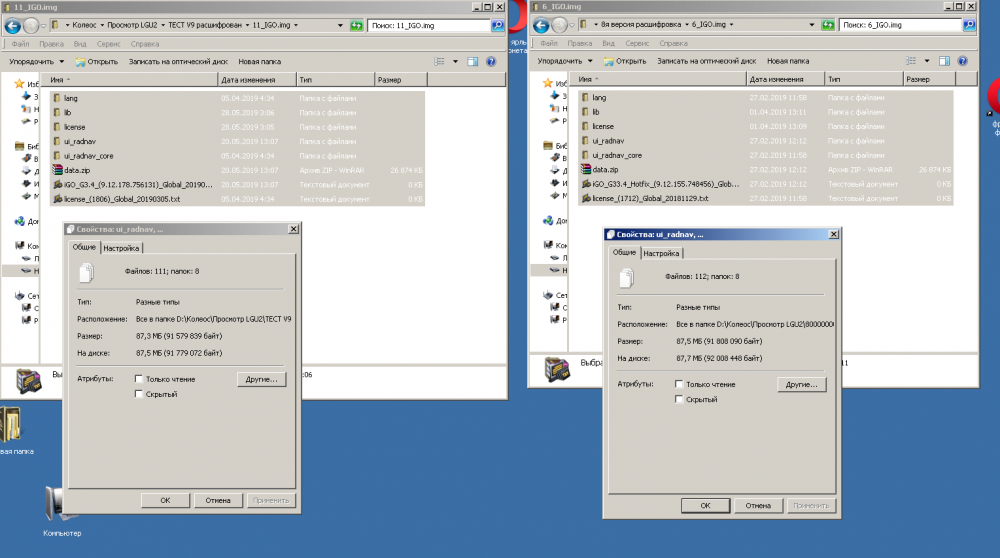
Task: Switch to Настройка tab in left dialog
Action: click(121, 248)
